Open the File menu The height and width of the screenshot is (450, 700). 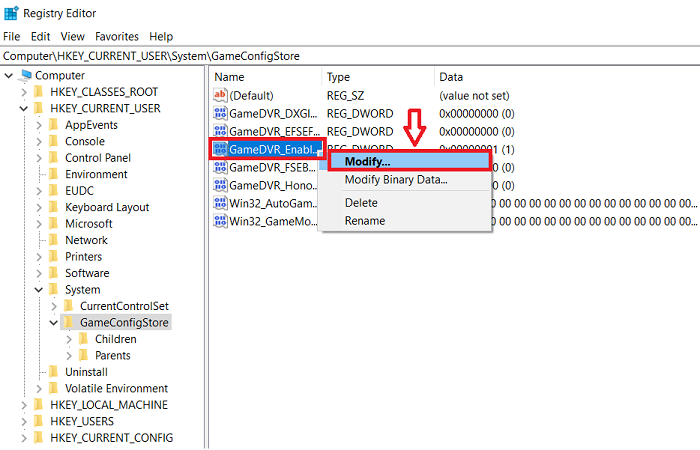coord(12,37)
